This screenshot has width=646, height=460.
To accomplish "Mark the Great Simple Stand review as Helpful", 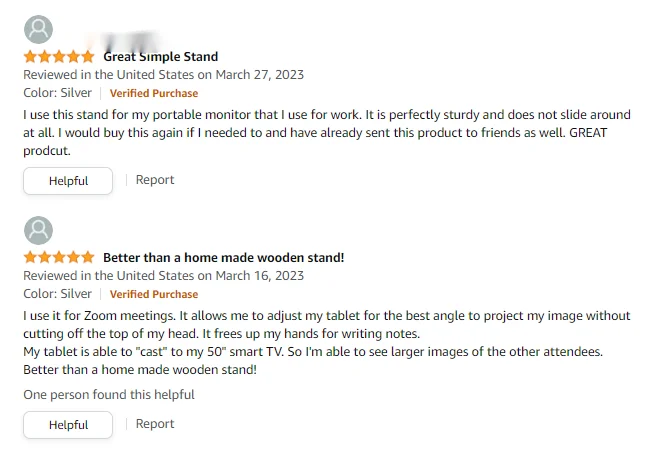I will click(x=68, y=181).
